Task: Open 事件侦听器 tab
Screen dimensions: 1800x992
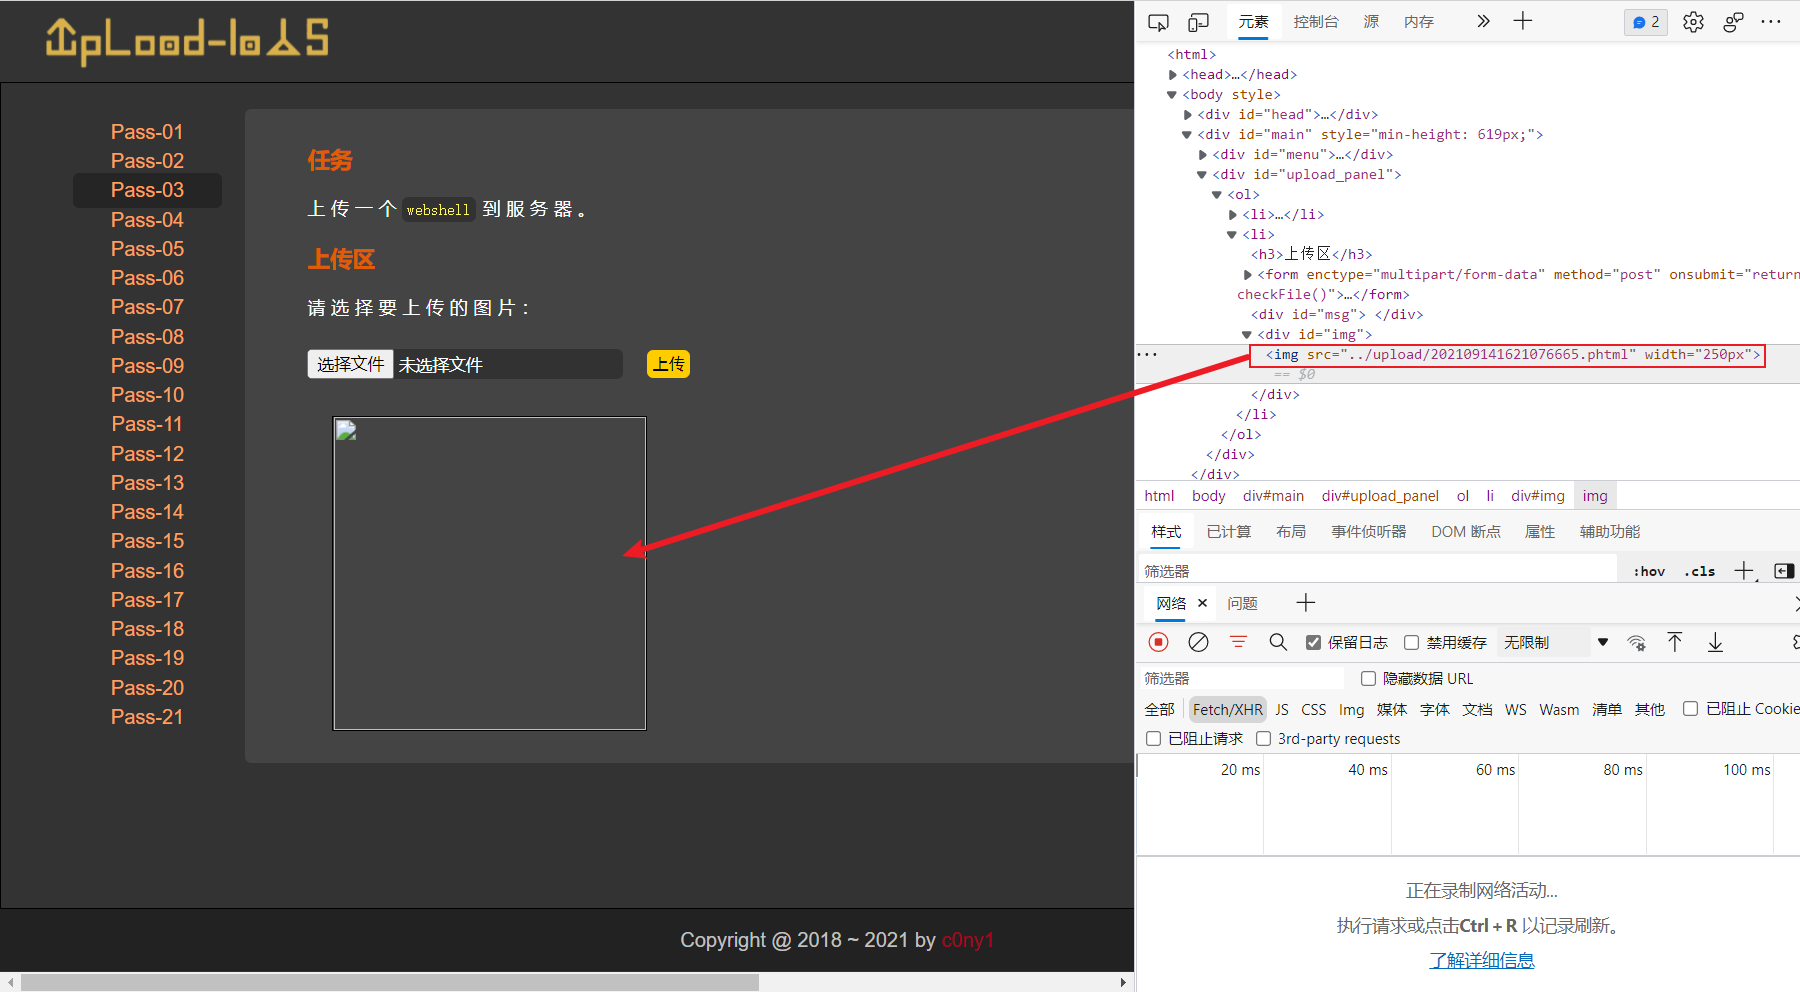Action: tap(1368, 532)
